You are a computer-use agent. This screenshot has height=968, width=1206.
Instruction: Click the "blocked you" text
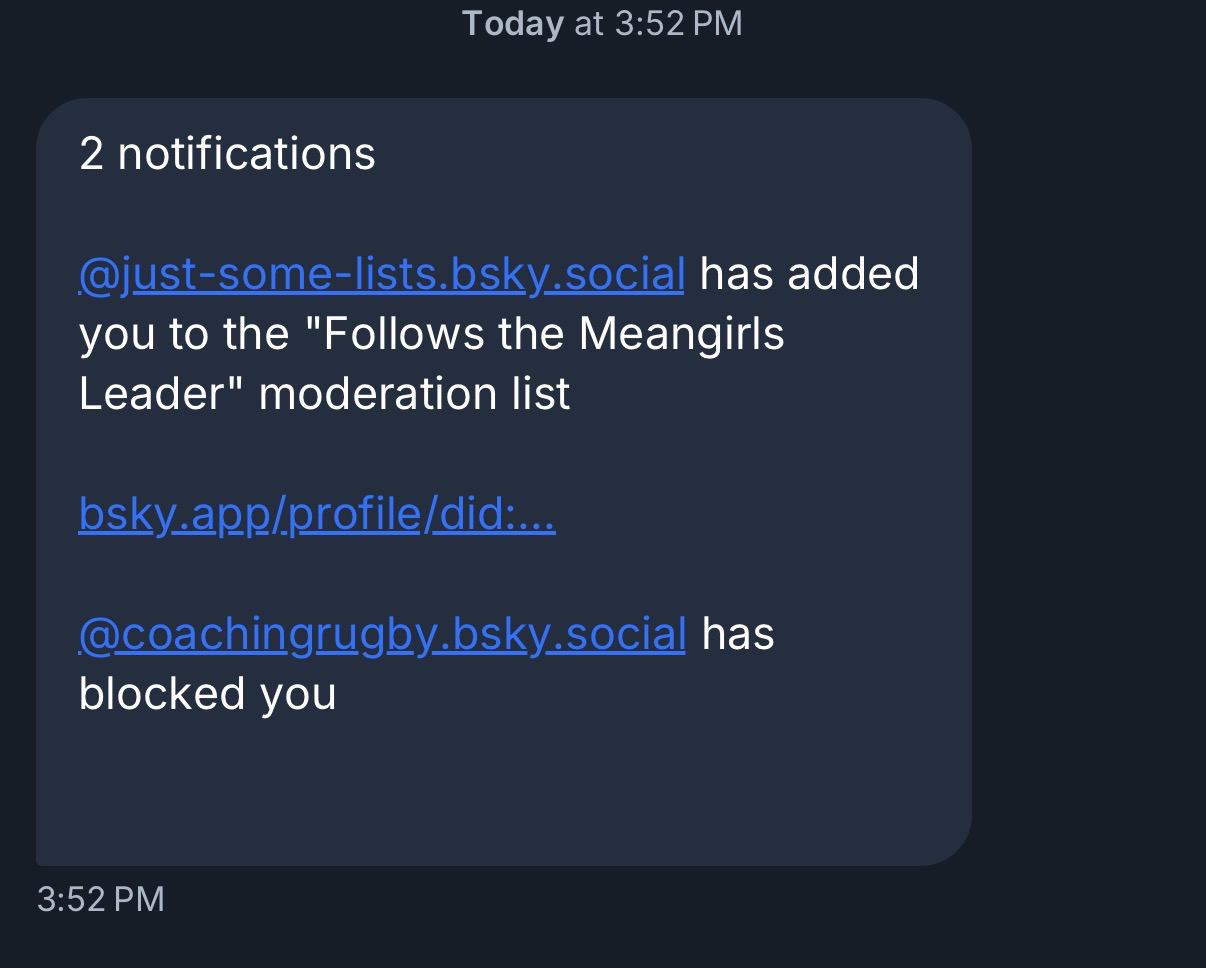[x=207, y=694]
